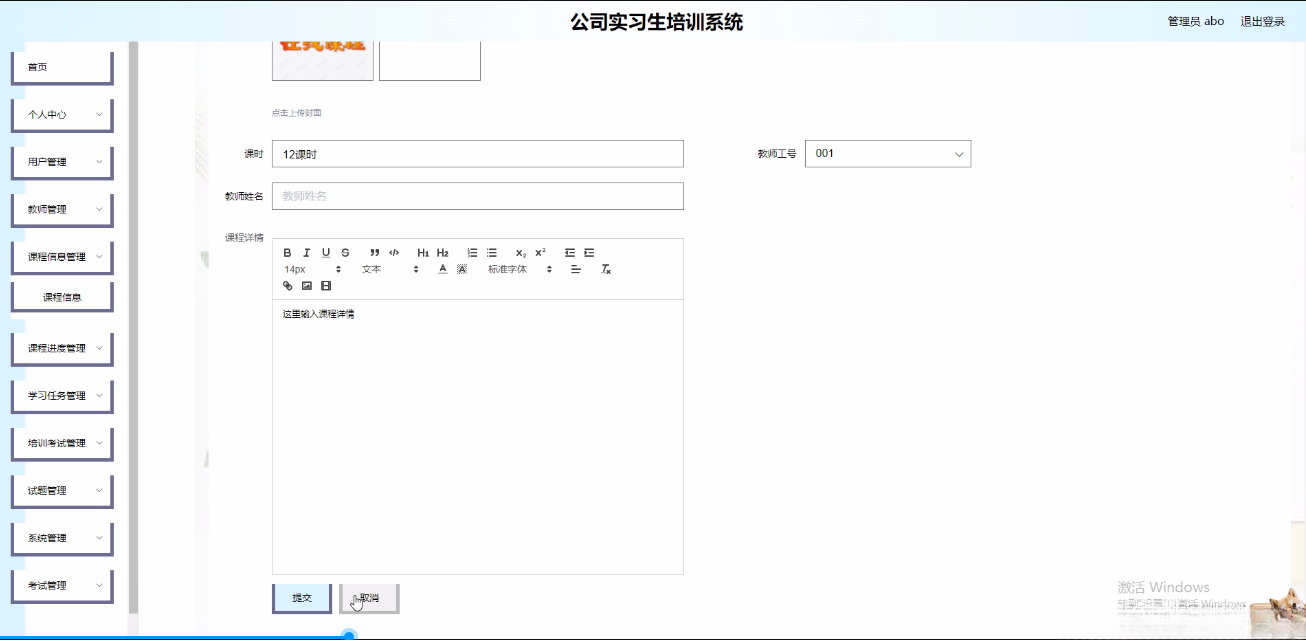Image resolution: width=1306 pixels, height=640 pixels.
Task: Select 课程信息 in the sidebar
Action: tap(62, 295)
